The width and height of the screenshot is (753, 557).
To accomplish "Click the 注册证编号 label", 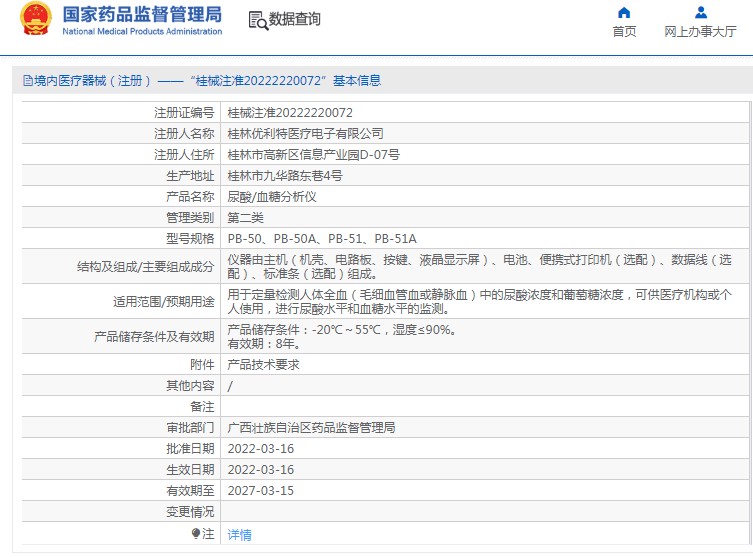I will 184,113.
